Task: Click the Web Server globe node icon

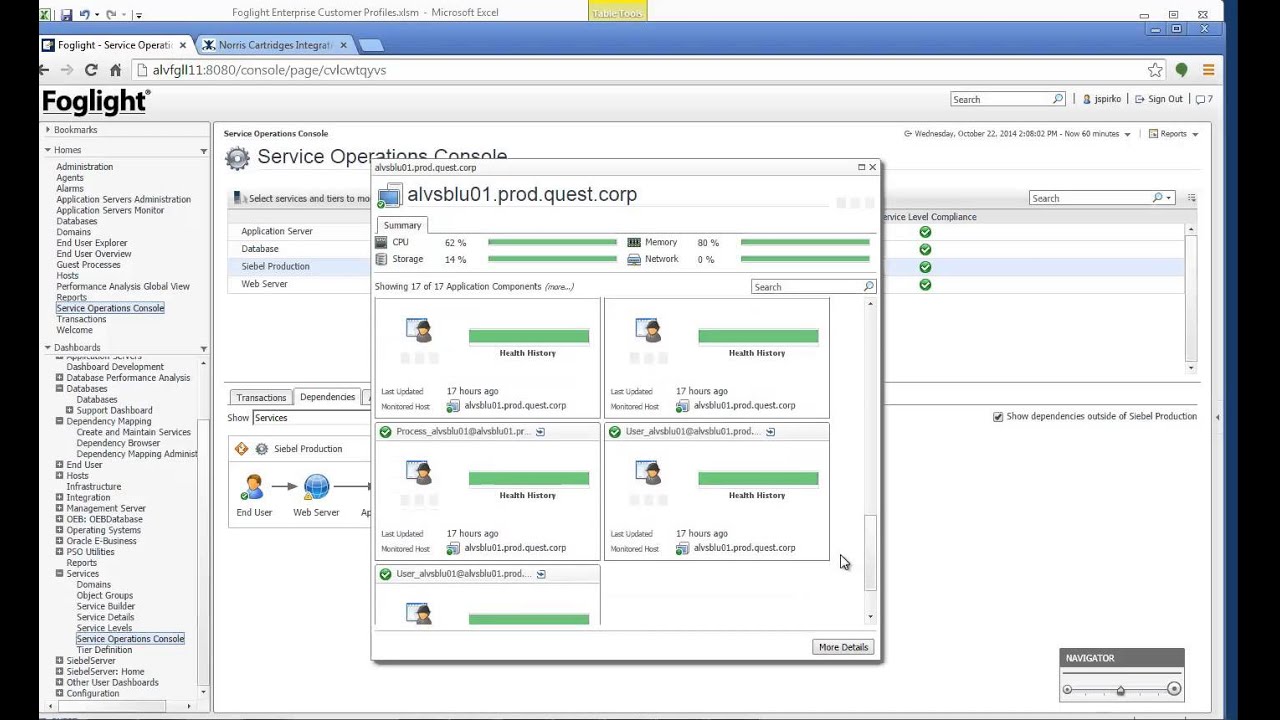Action: click(x=316, y=487)
